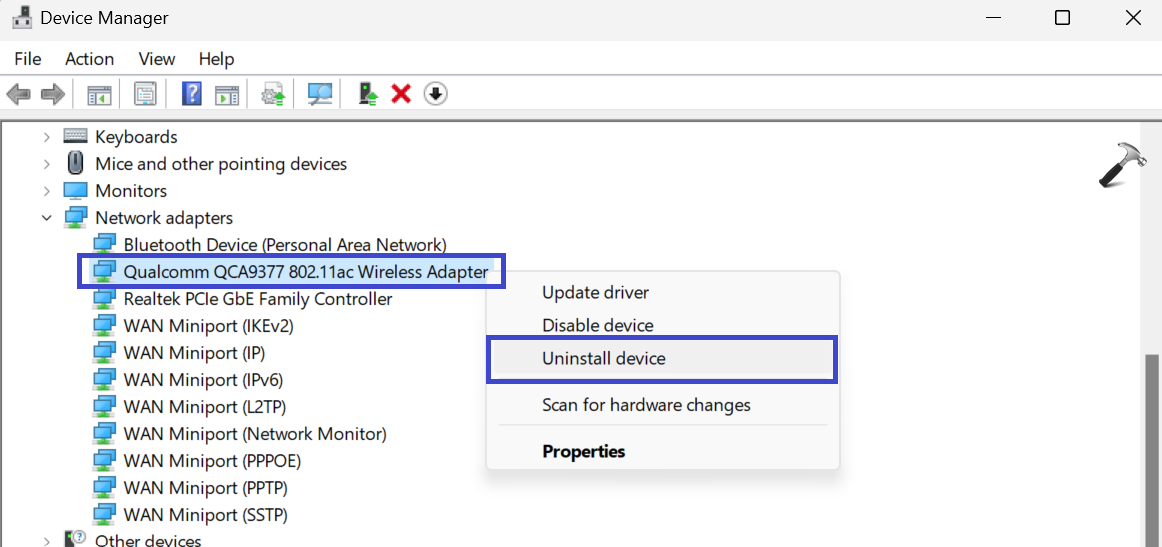Click the vertical scrollbar thumb
This screenshot has width=1162, height=547.
pyautogui.click(x=1152, y=450)
